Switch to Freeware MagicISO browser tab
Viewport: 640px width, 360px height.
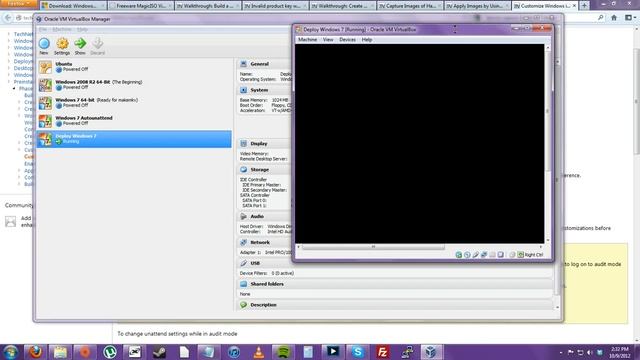(141, 6)
